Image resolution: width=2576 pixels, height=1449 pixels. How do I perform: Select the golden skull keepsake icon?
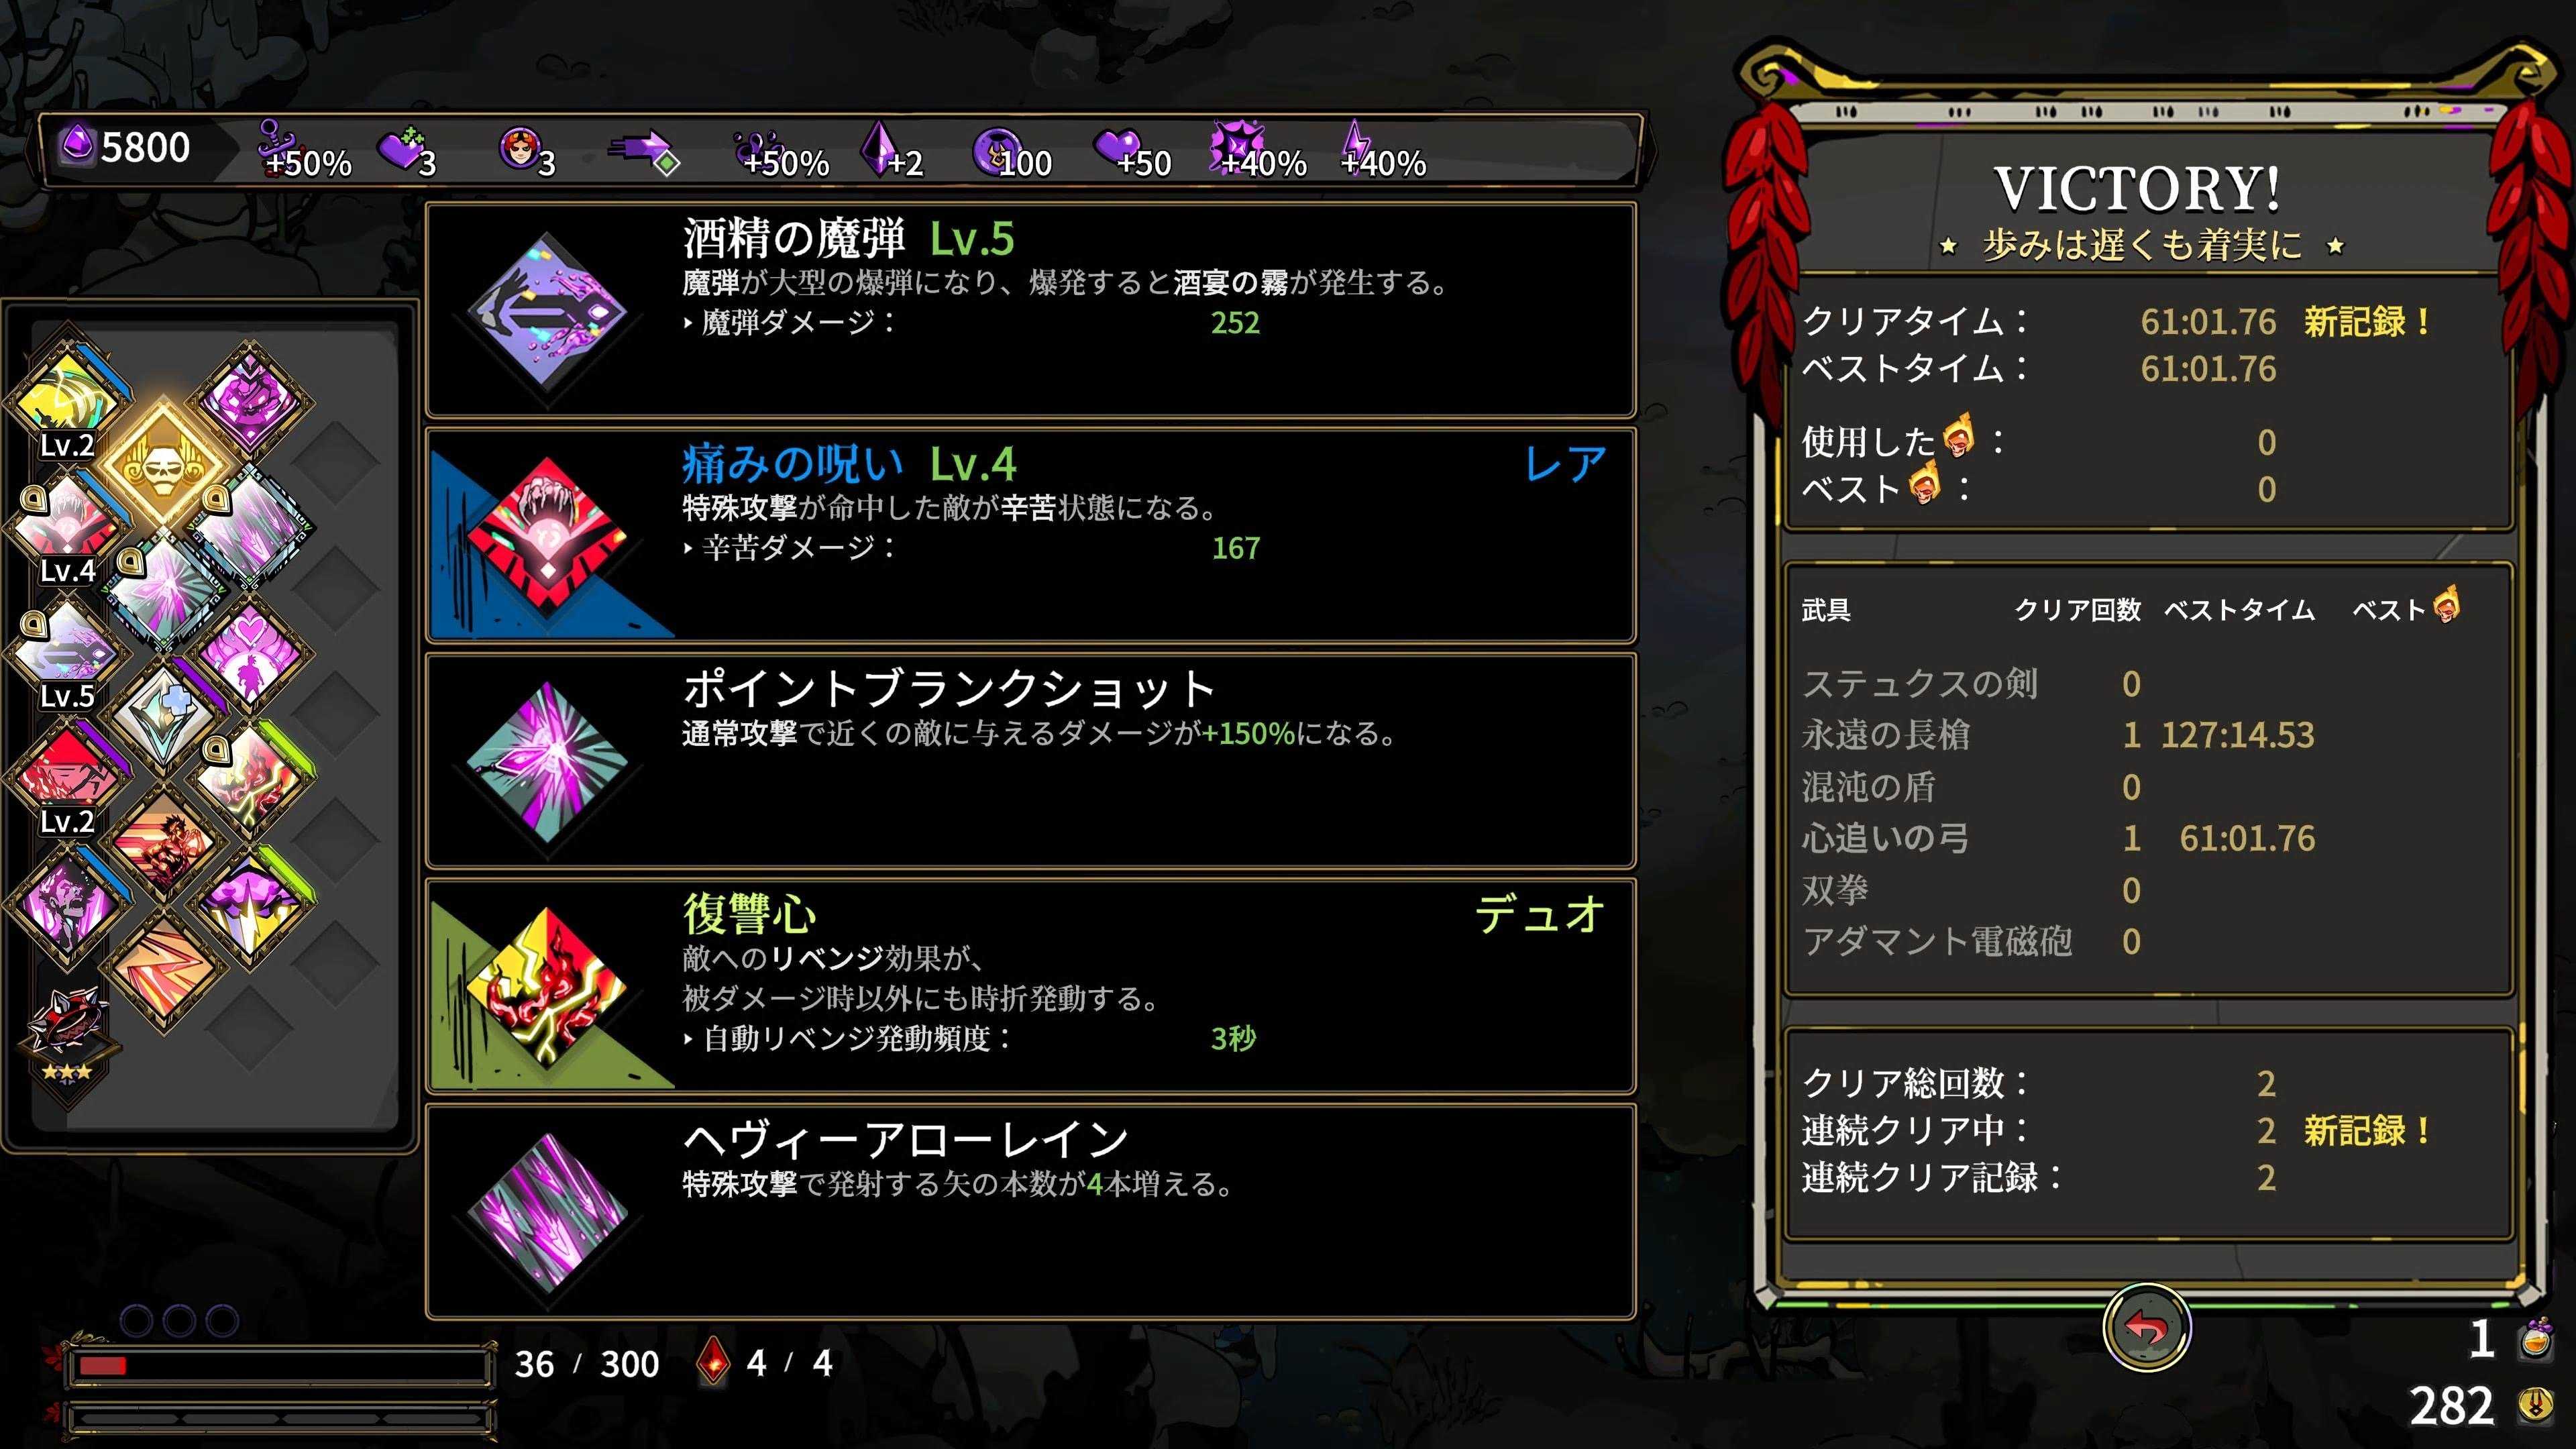click(x=163, y=463)
